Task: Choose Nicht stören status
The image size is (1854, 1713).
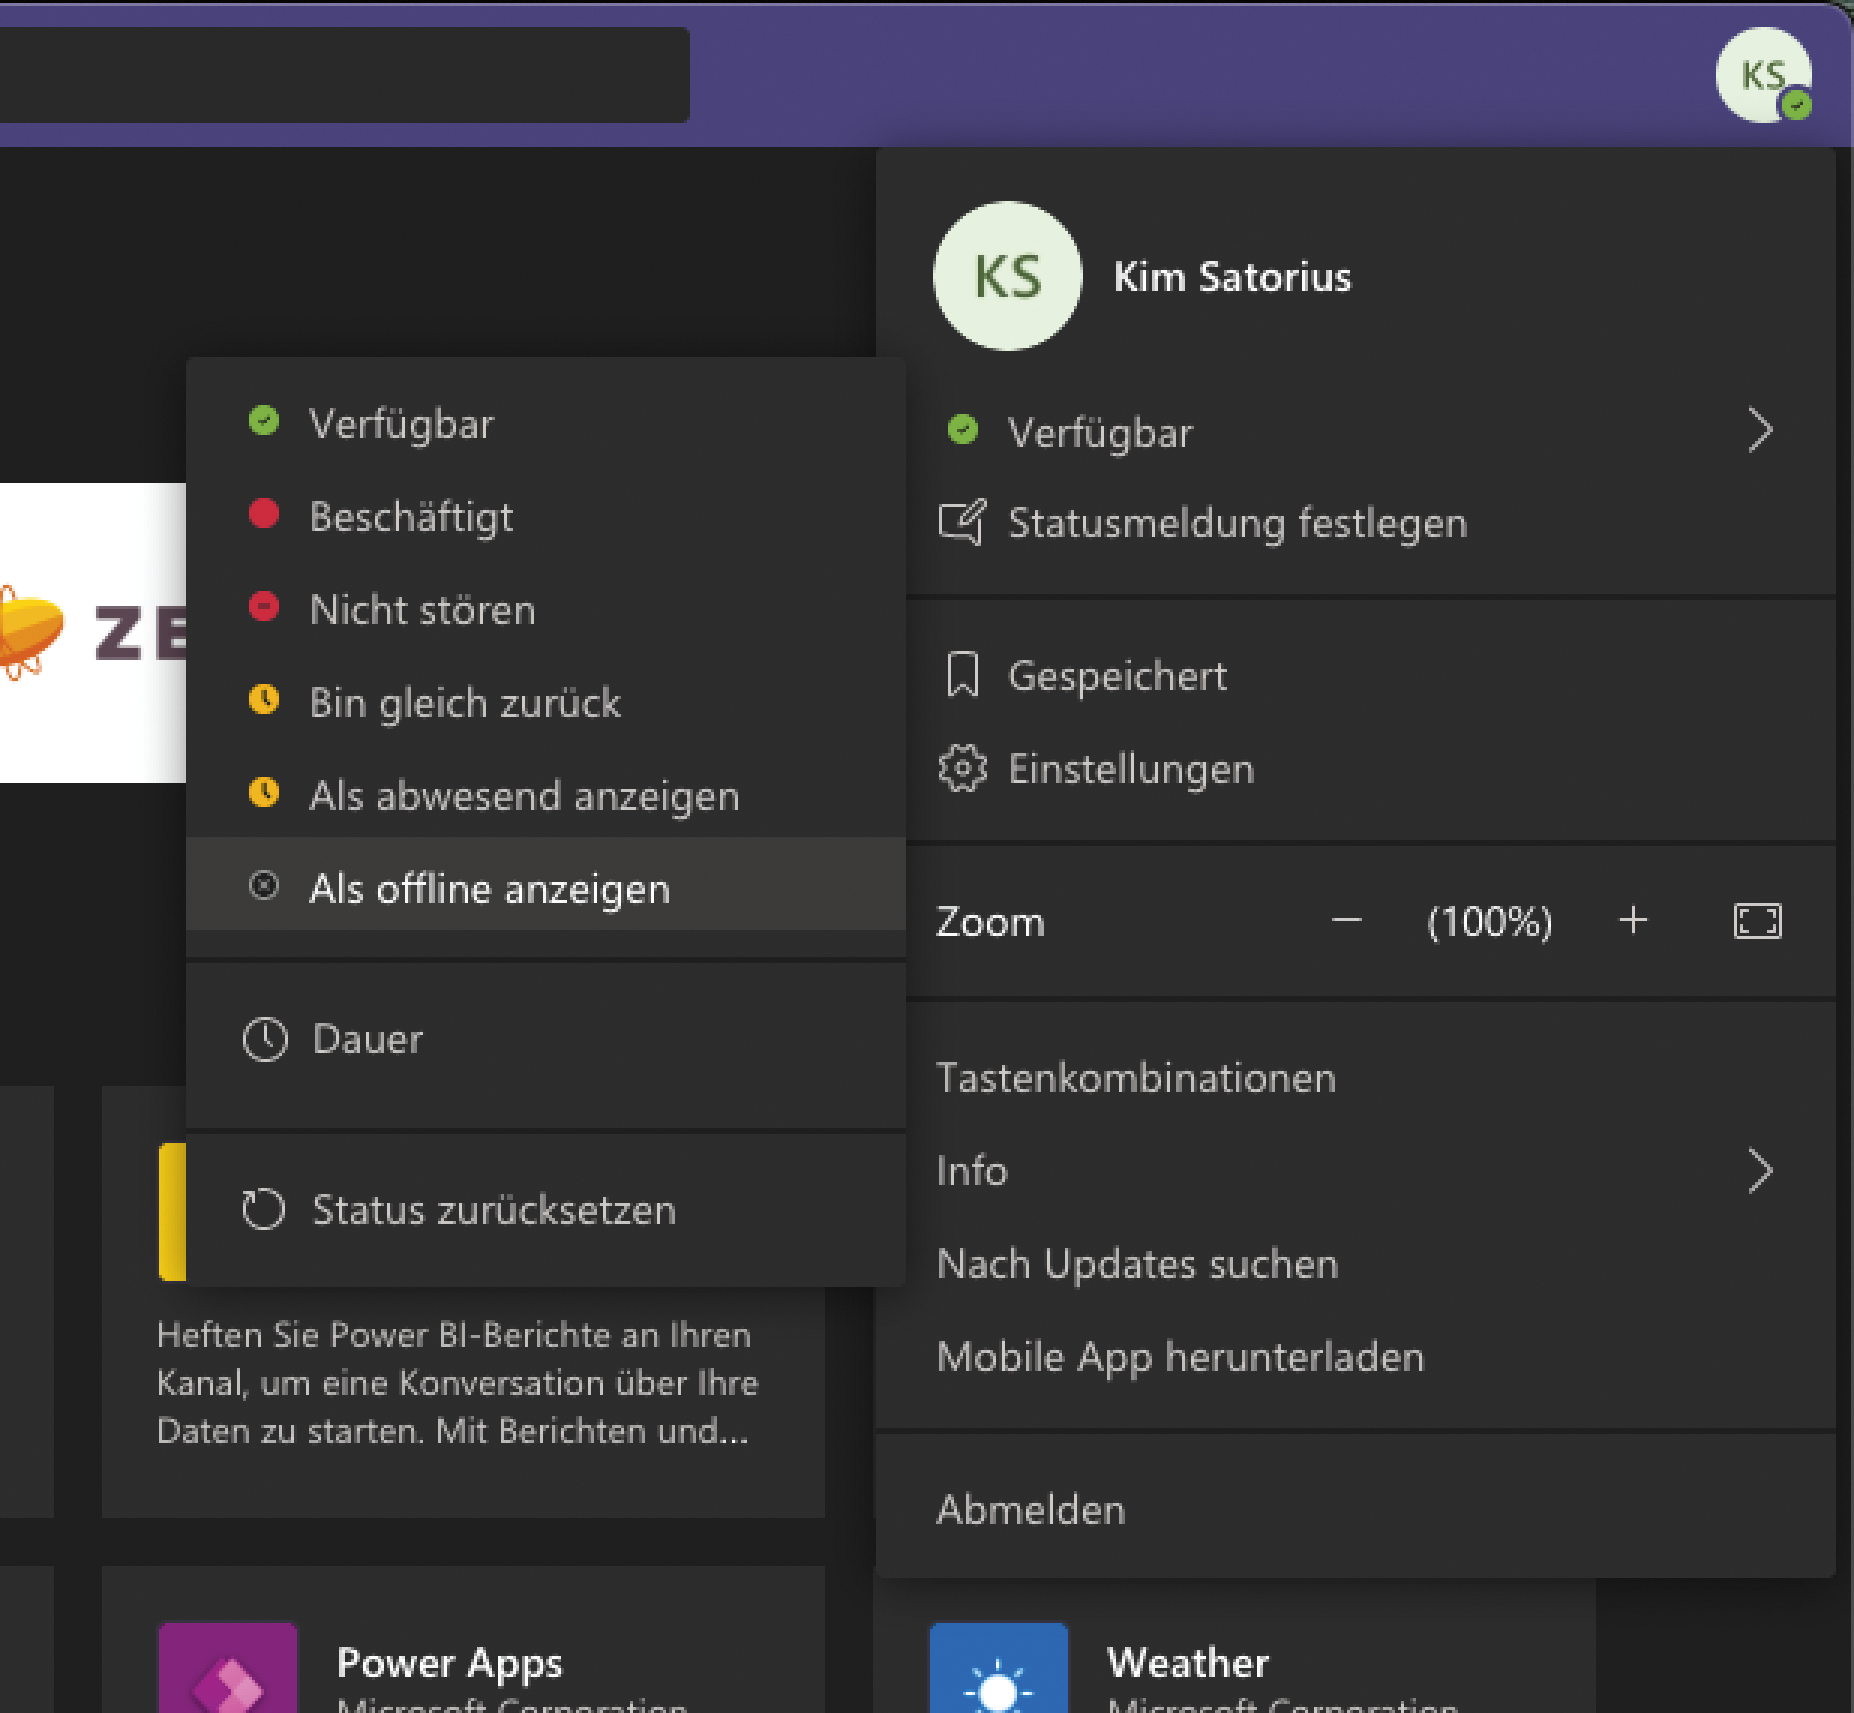Action: (546, 609)
